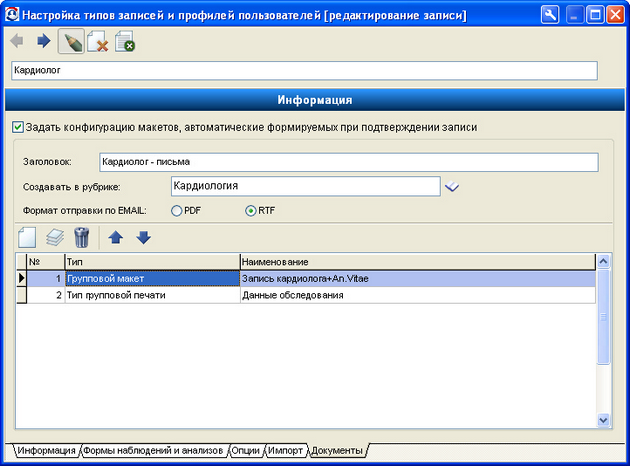This screenshot has width=630, height=466.
Task: Click the Кардиолог name input field
Action: click(305, 71)
